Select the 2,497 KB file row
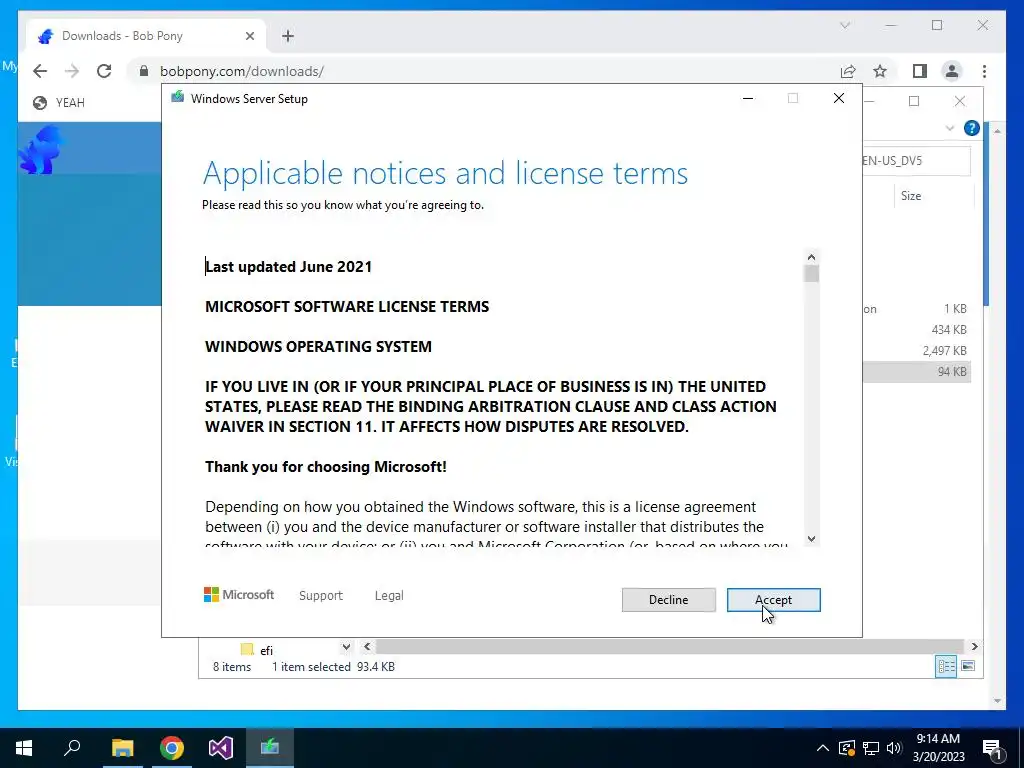 [x=916, y=351]
